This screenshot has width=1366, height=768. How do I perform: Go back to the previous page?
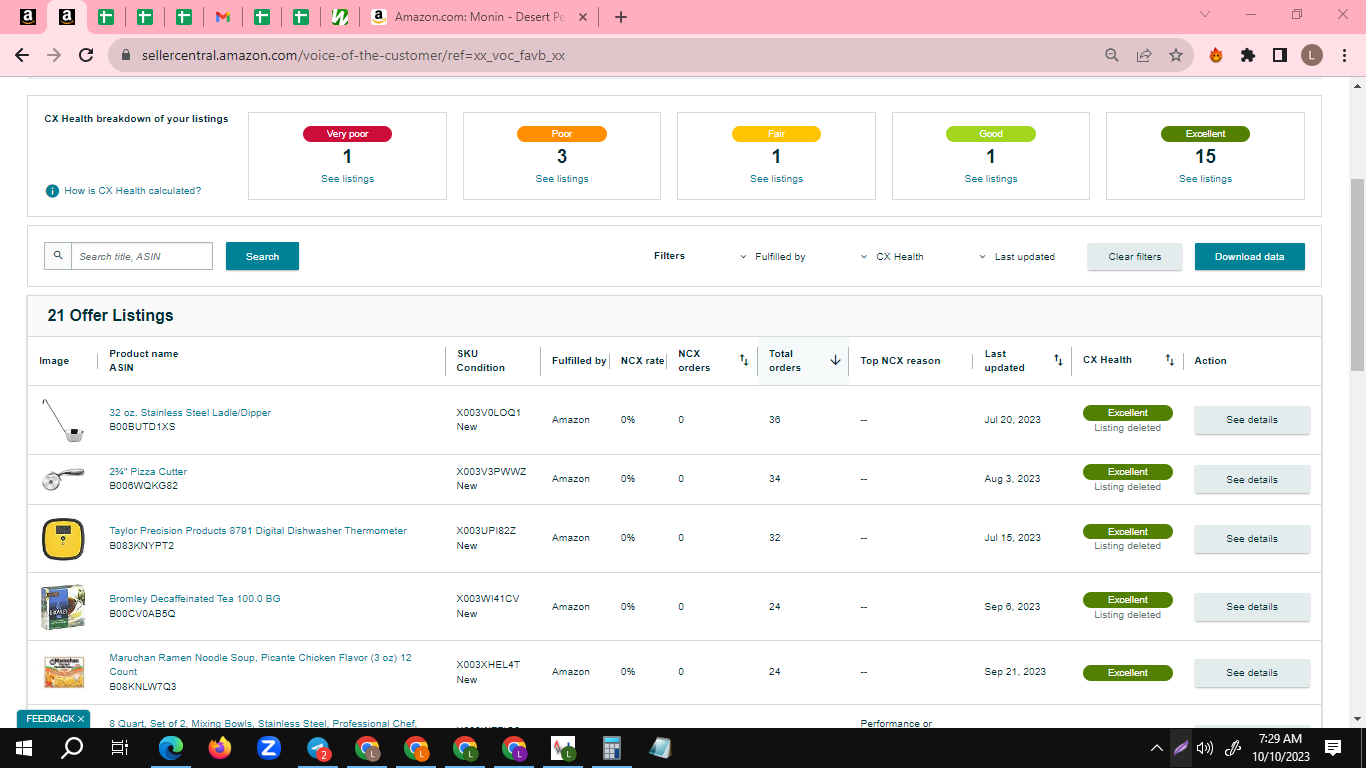(22, 55)
